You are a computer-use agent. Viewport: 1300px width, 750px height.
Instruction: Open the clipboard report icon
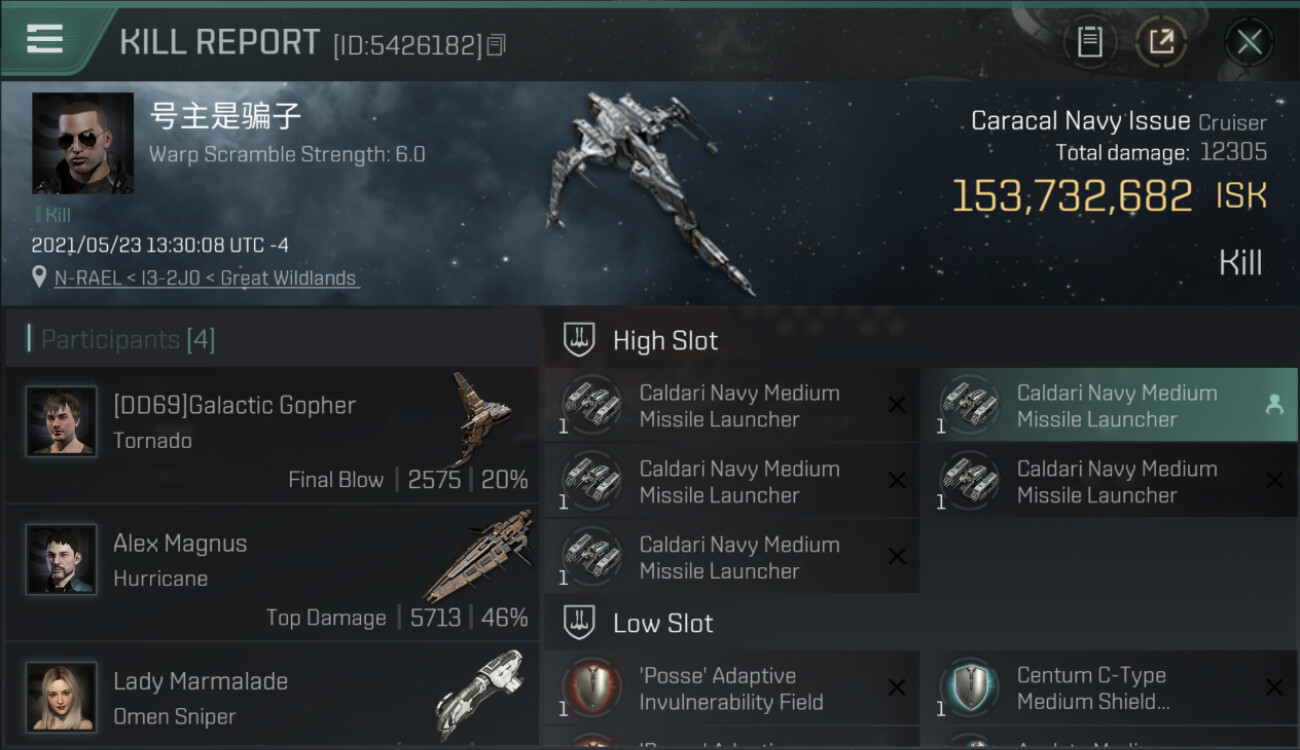1090,42
